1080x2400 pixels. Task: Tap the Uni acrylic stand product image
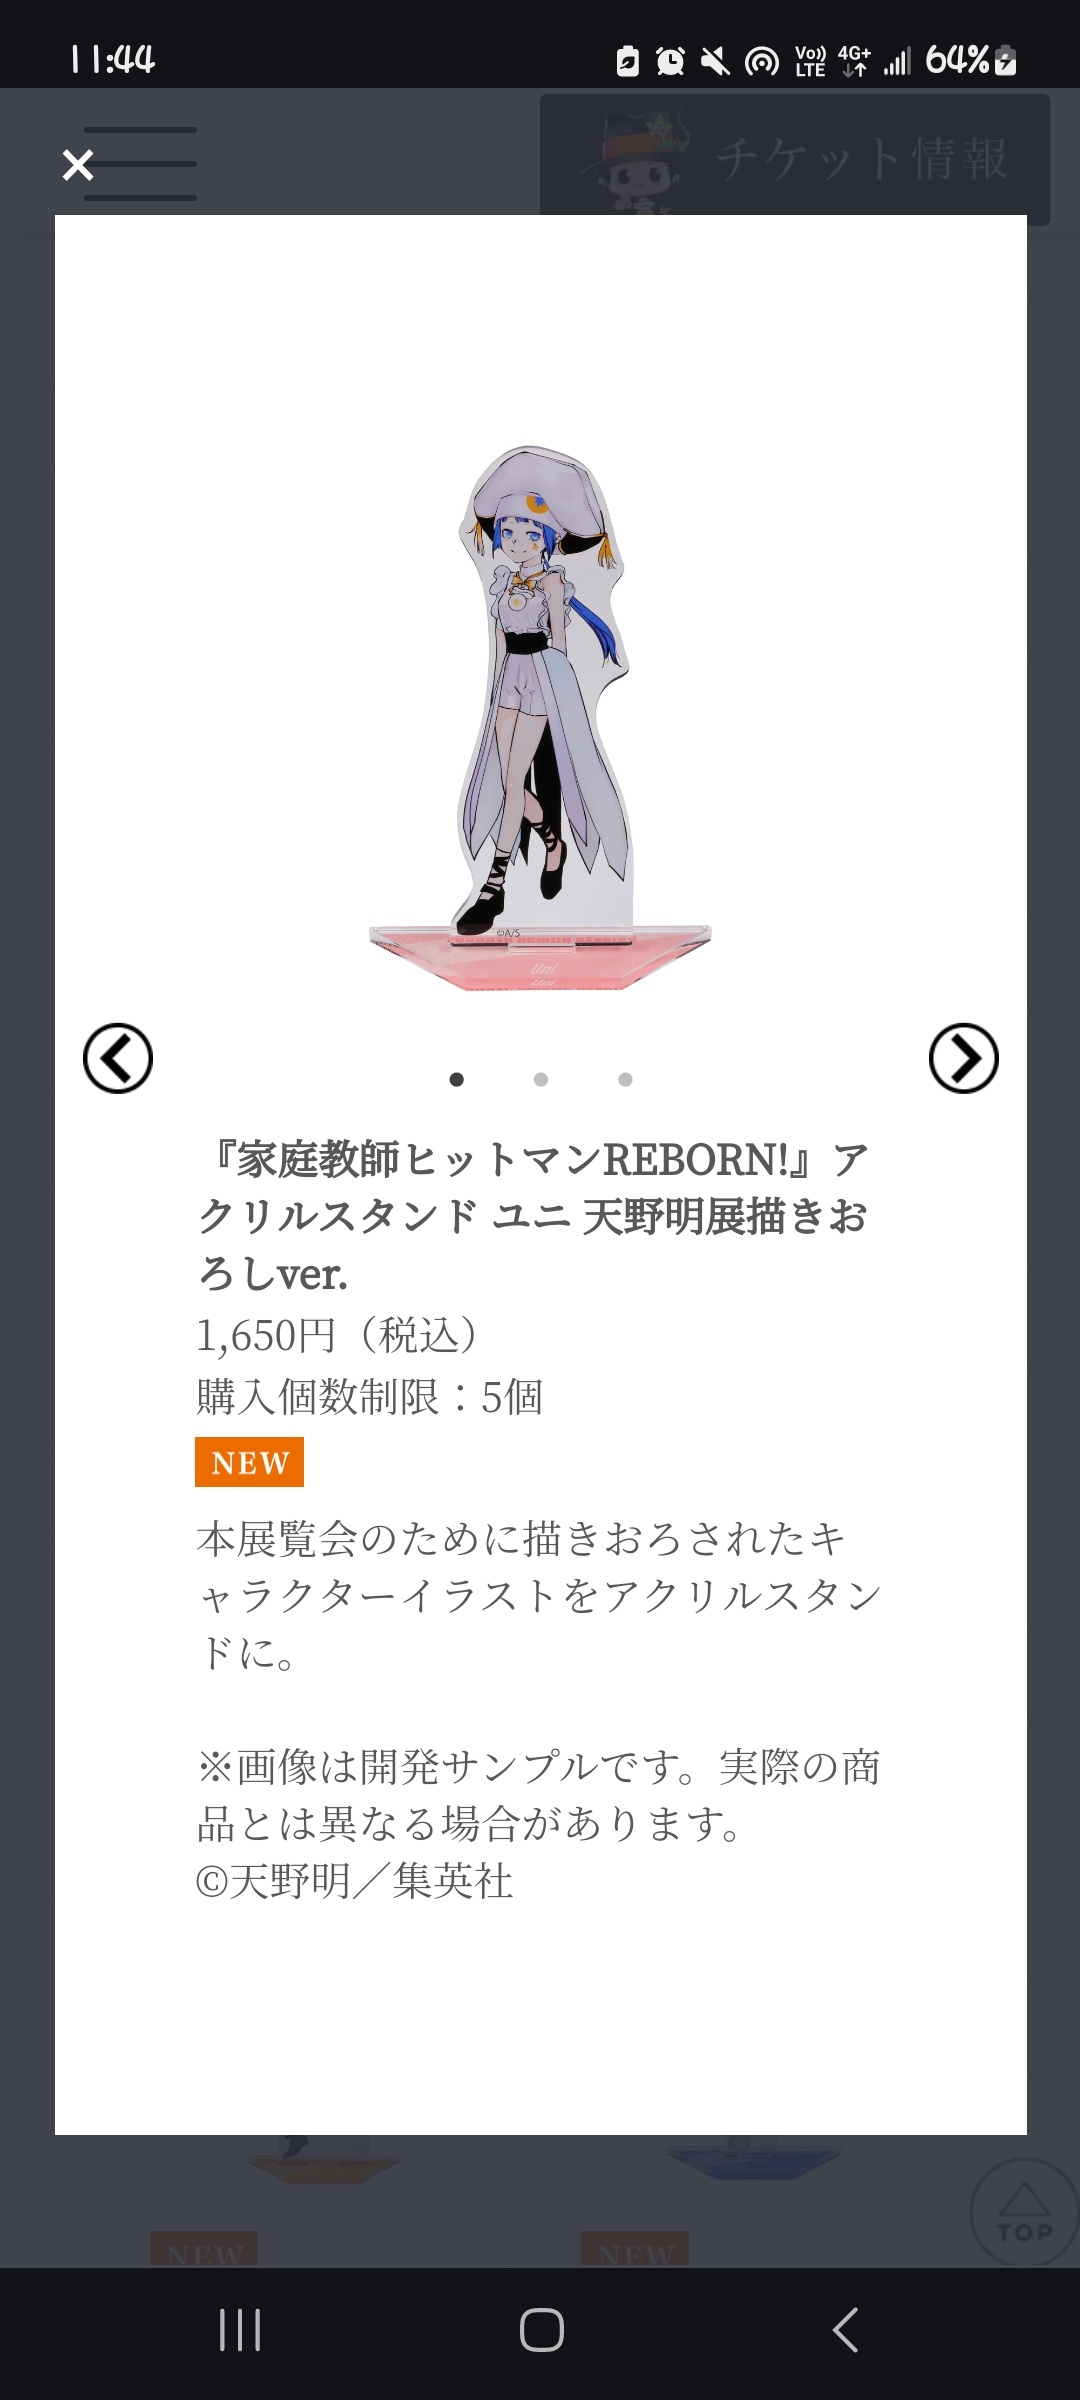540,719
